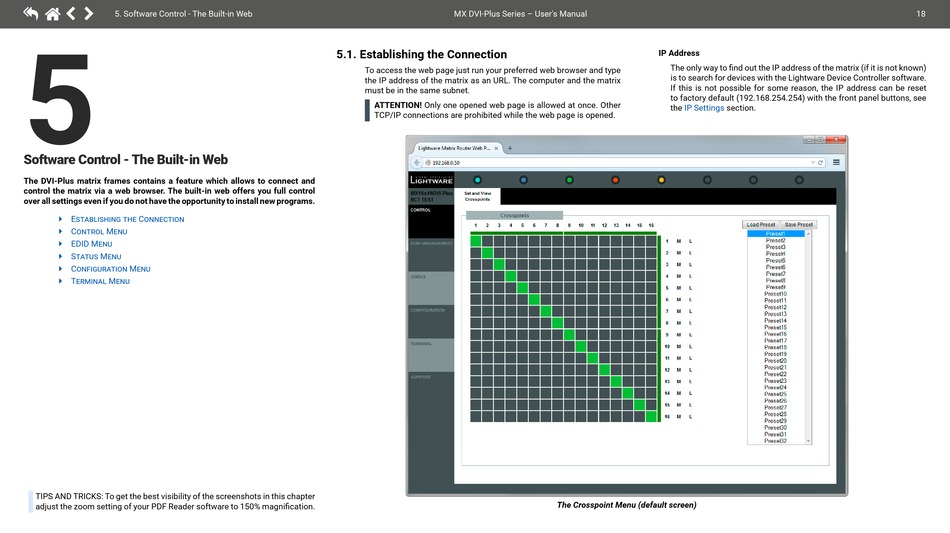
Task: Click the Lightware logo in the web page
Action: click(x=431, y=180)
